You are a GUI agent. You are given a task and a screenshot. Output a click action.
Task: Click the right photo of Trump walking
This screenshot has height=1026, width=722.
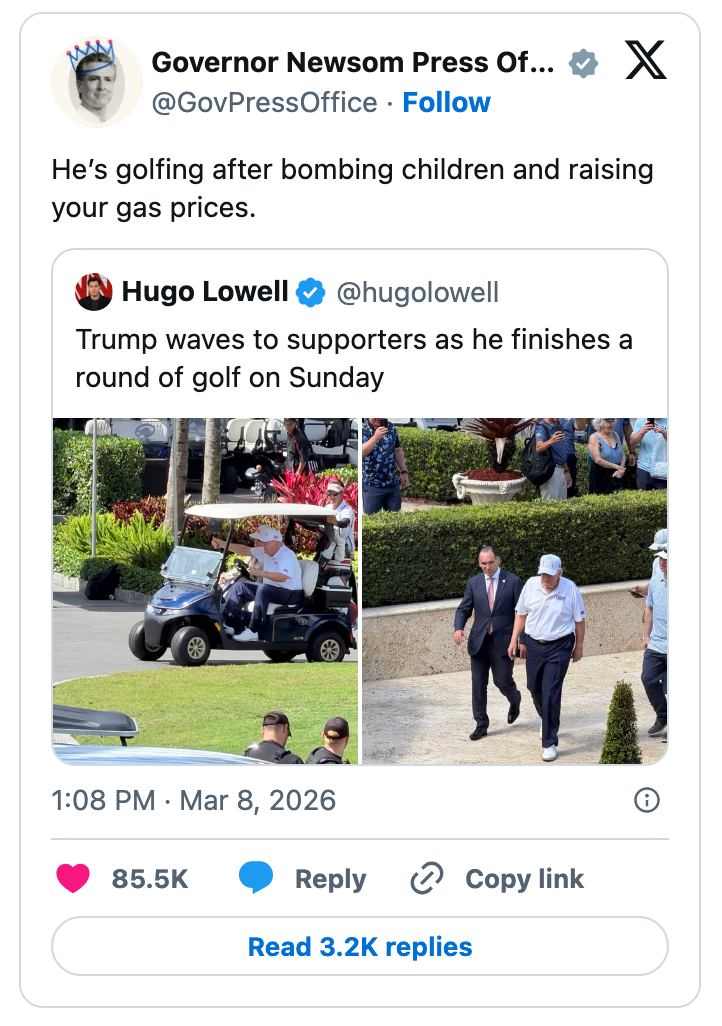pos(515,587)
